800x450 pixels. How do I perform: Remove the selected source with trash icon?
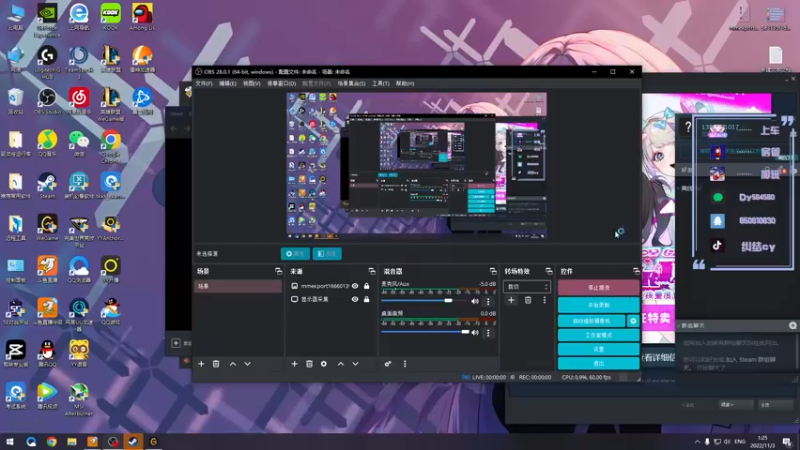(x=309, y=364)
